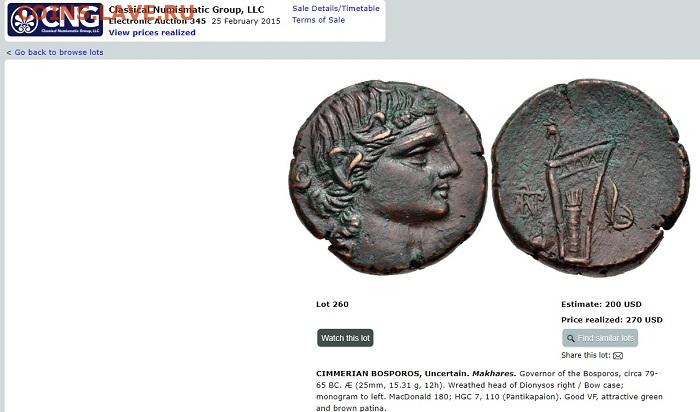Click the Lot 260 label
This screenshot has height=412, width=700.
(x=332, y=304)
